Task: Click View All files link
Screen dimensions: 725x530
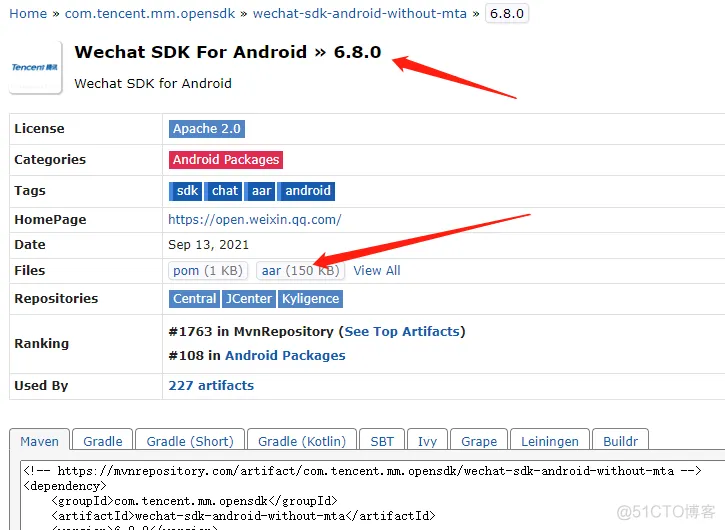Action: 377,271
